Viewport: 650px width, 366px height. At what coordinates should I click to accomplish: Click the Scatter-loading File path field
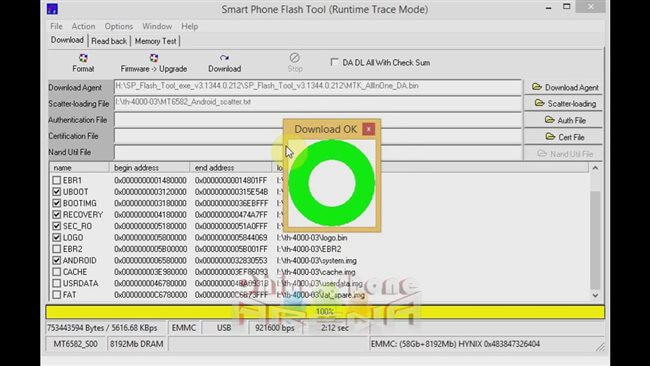[318, 103]
